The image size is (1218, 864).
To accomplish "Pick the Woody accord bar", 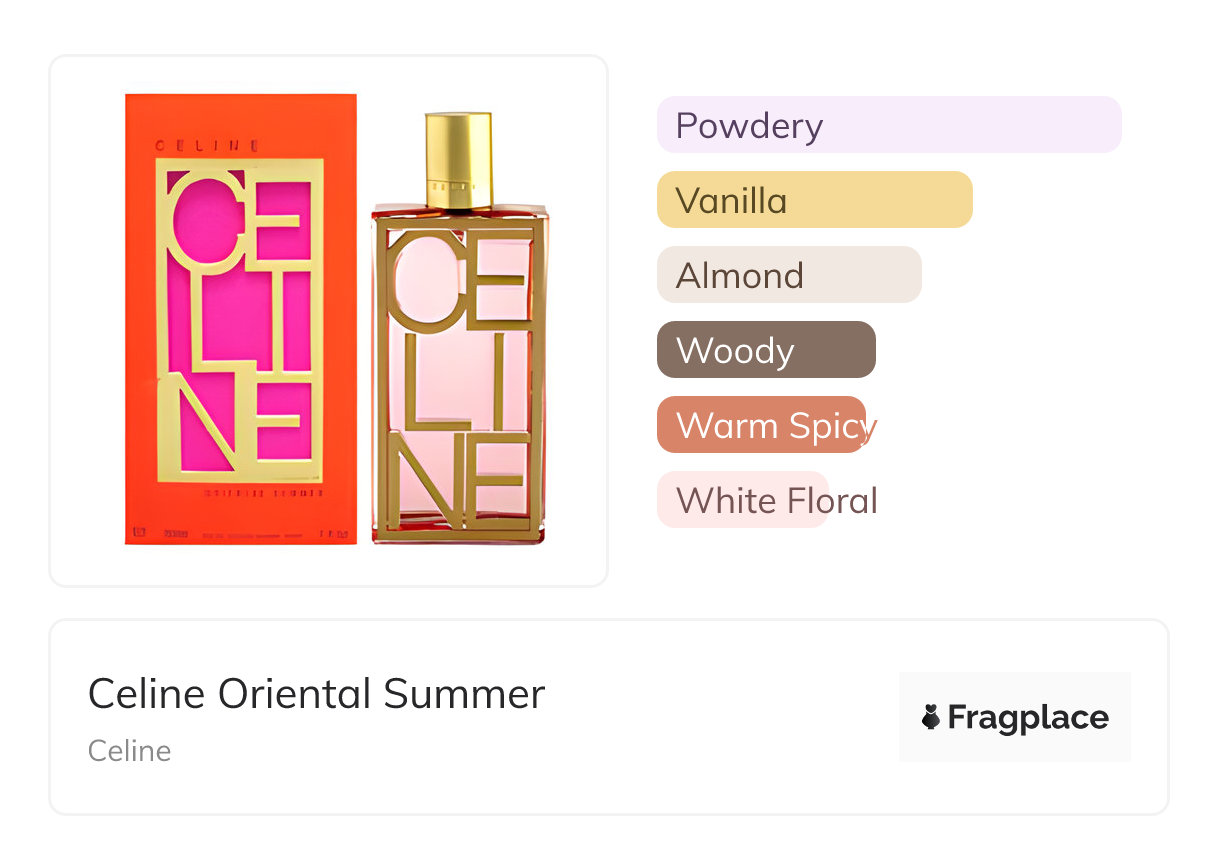I will click(x=765, y=350).
